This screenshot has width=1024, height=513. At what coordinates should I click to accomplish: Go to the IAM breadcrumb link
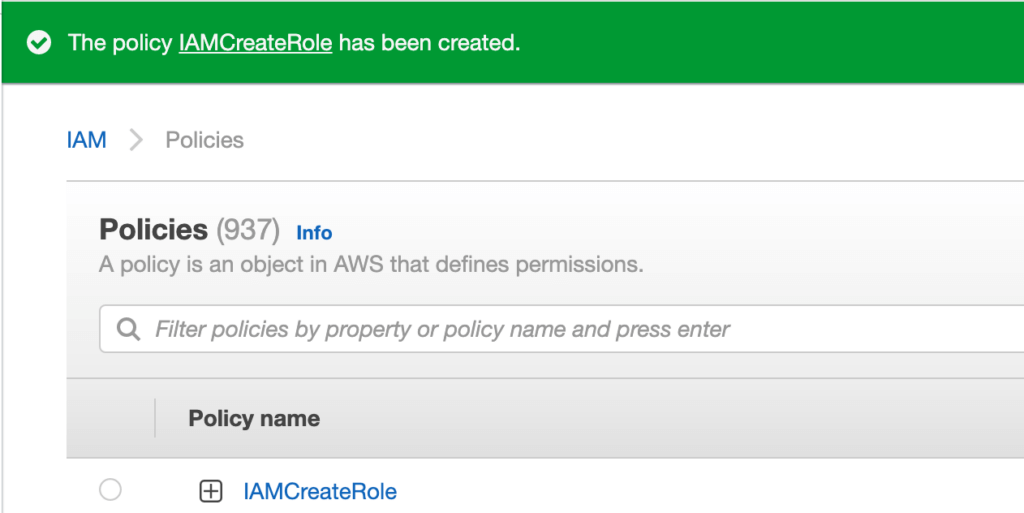point(86,140)
